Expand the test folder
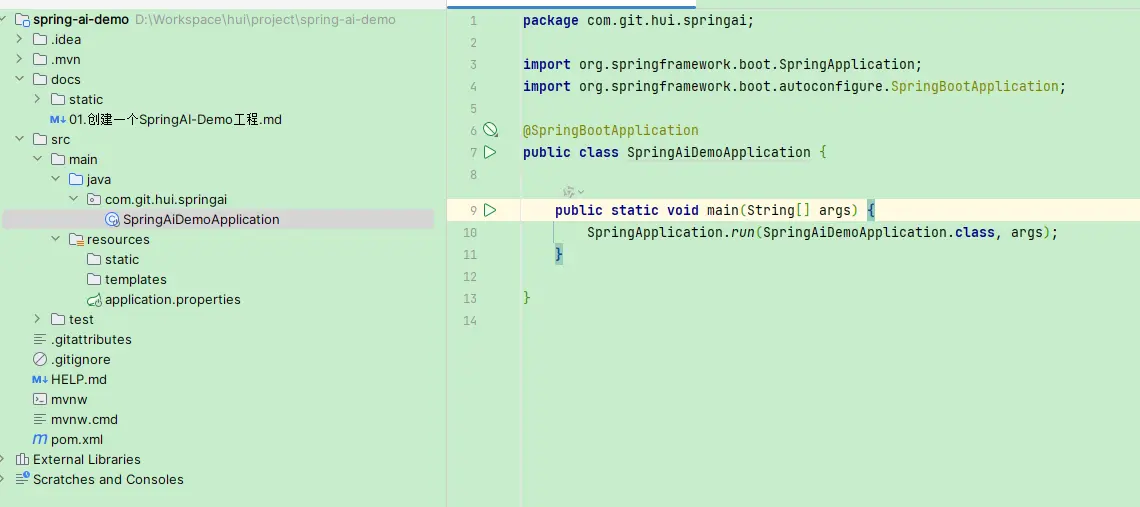This screenshot has height=507, width=1140. [38, 319]
